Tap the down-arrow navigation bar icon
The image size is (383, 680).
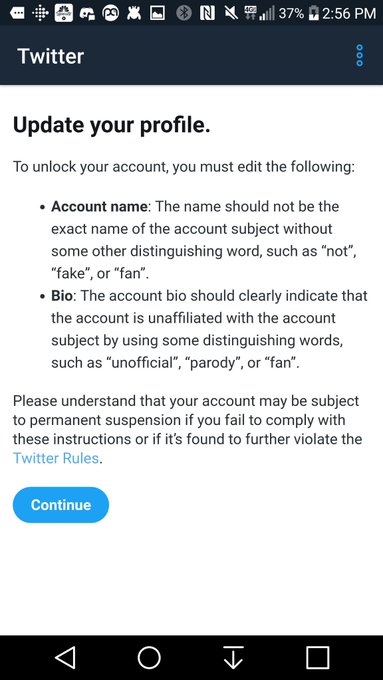[233, 657]
